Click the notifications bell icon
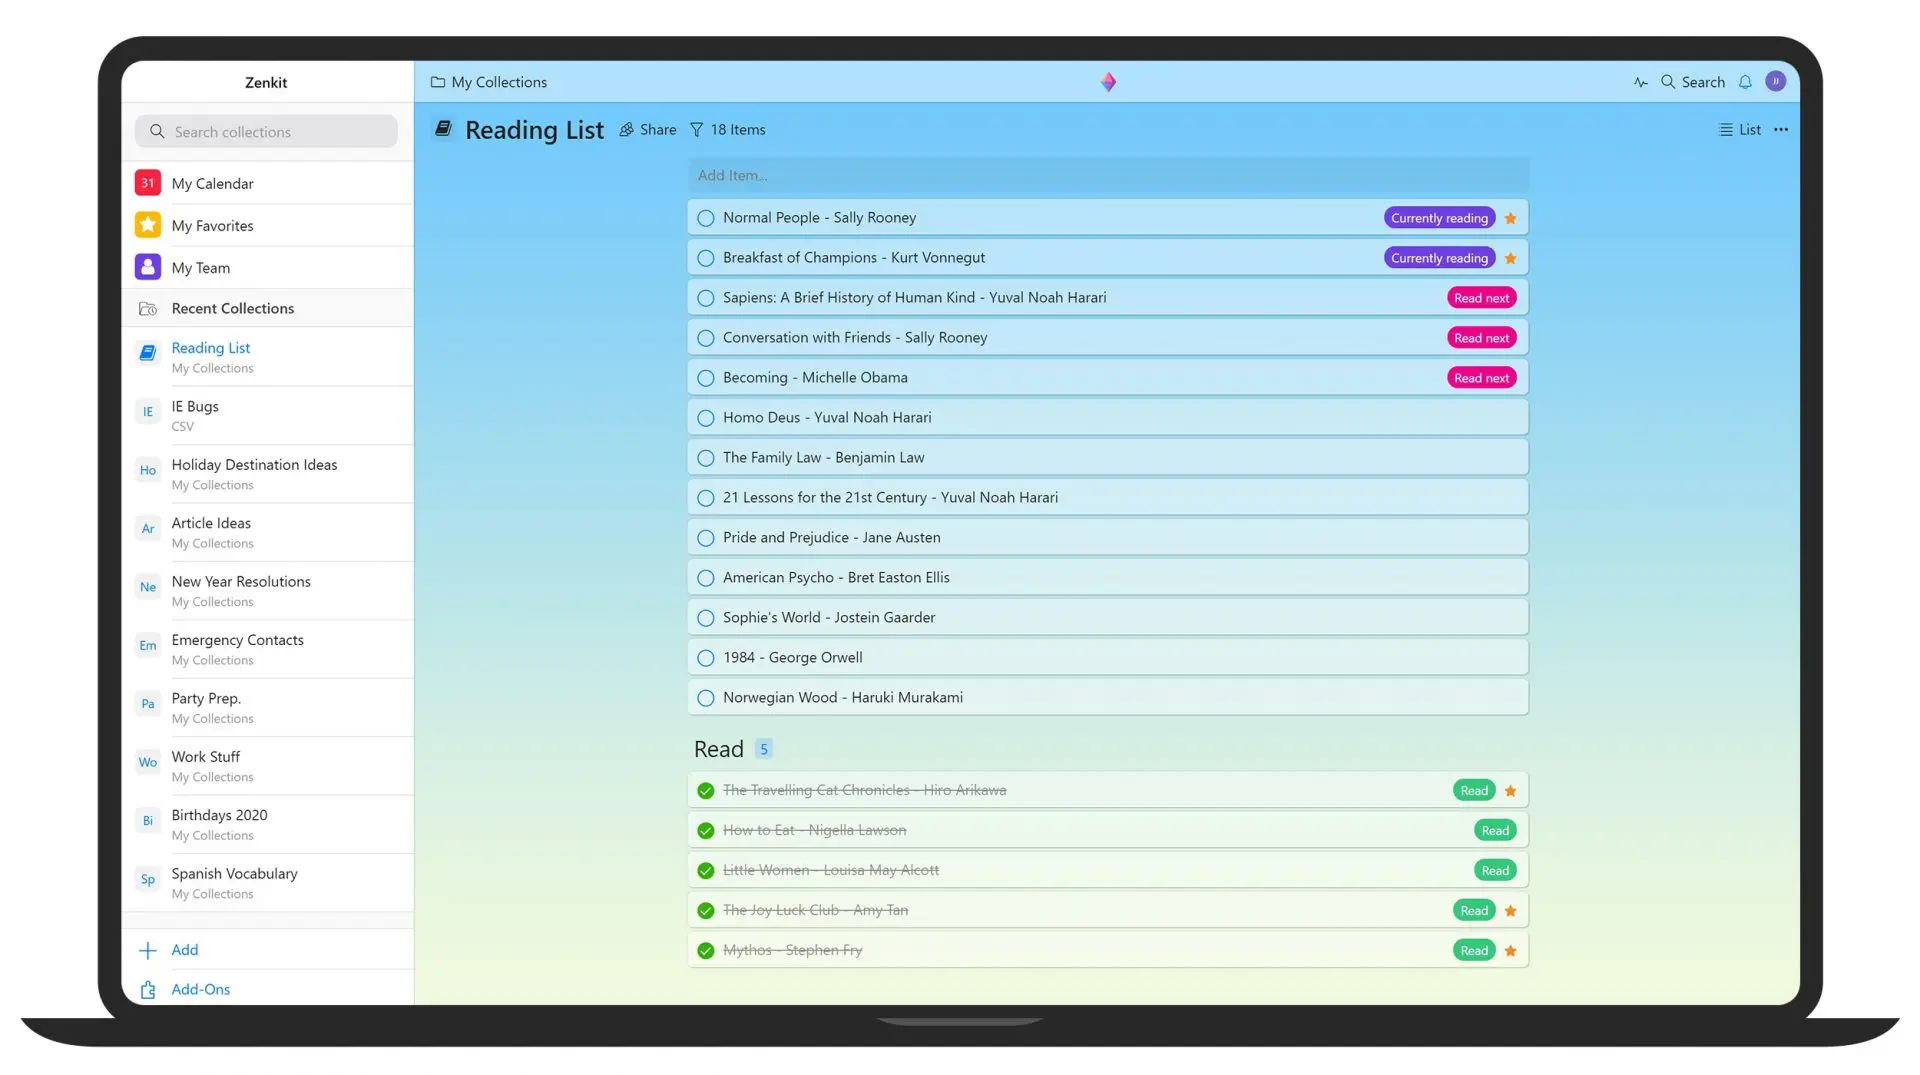 (1745, 82)
